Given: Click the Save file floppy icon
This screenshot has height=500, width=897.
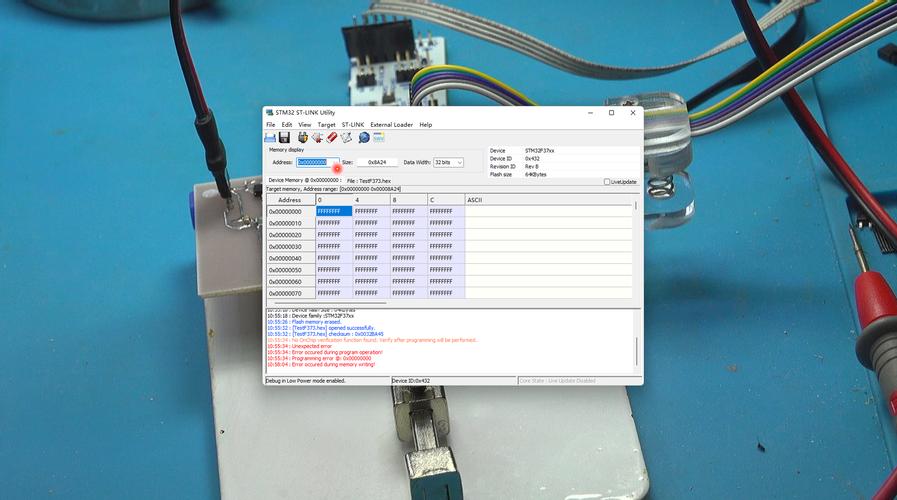Looking at the screenshot, I should click(284, 137).
